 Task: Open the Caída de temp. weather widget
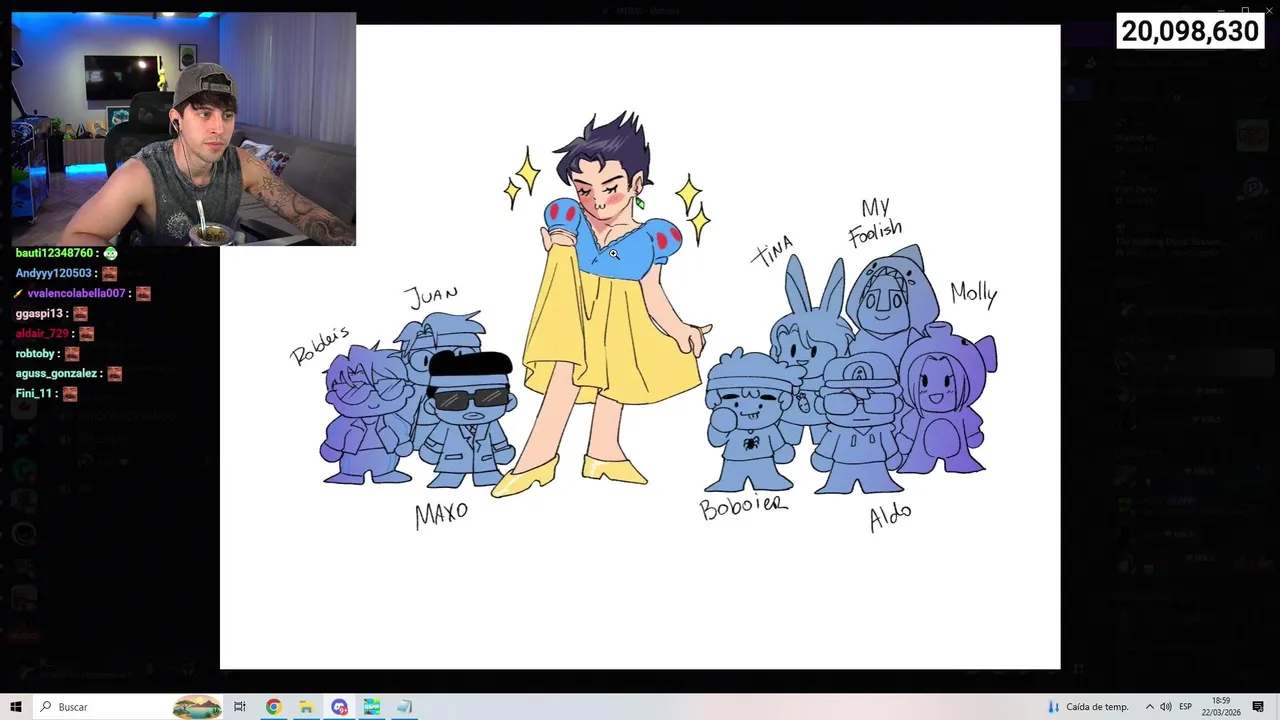(x=1087, y=707)
